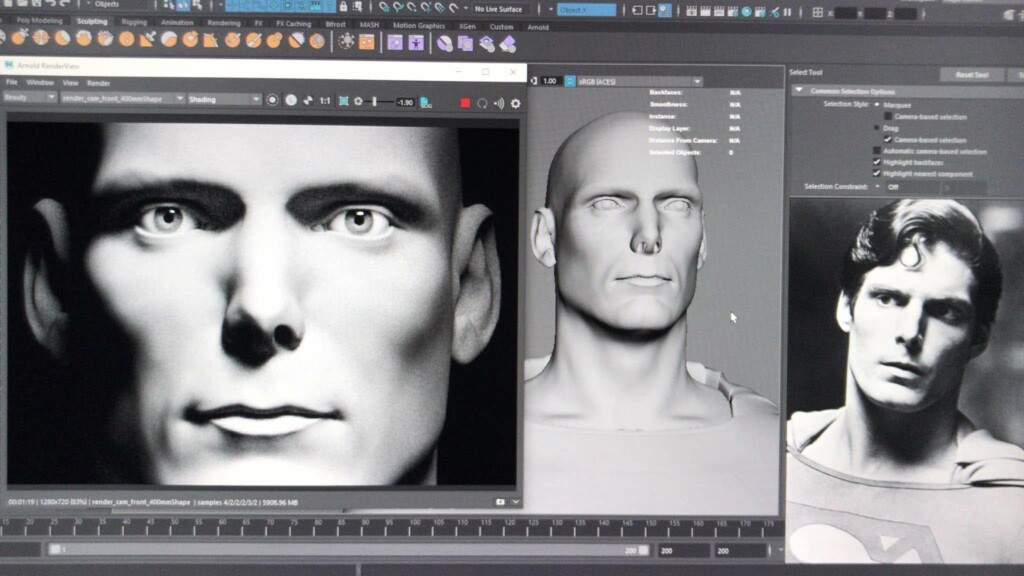Screen dimensions: 1024x576
Task: Click the refresh render icon in RenderView
Action: (482, 103)
